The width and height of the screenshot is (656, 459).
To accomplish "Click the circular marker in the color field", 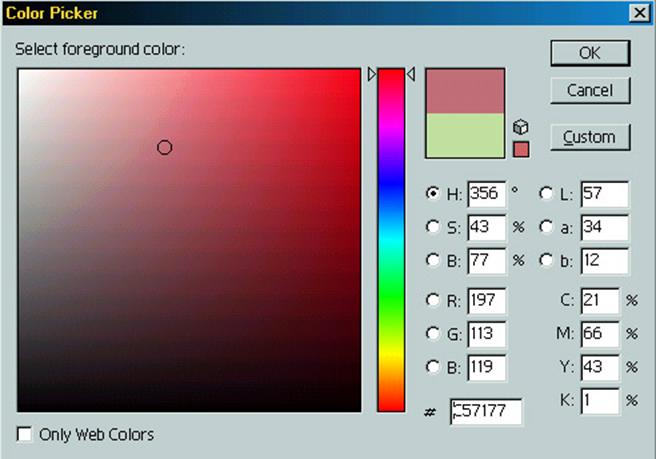I will click(164, 147).
